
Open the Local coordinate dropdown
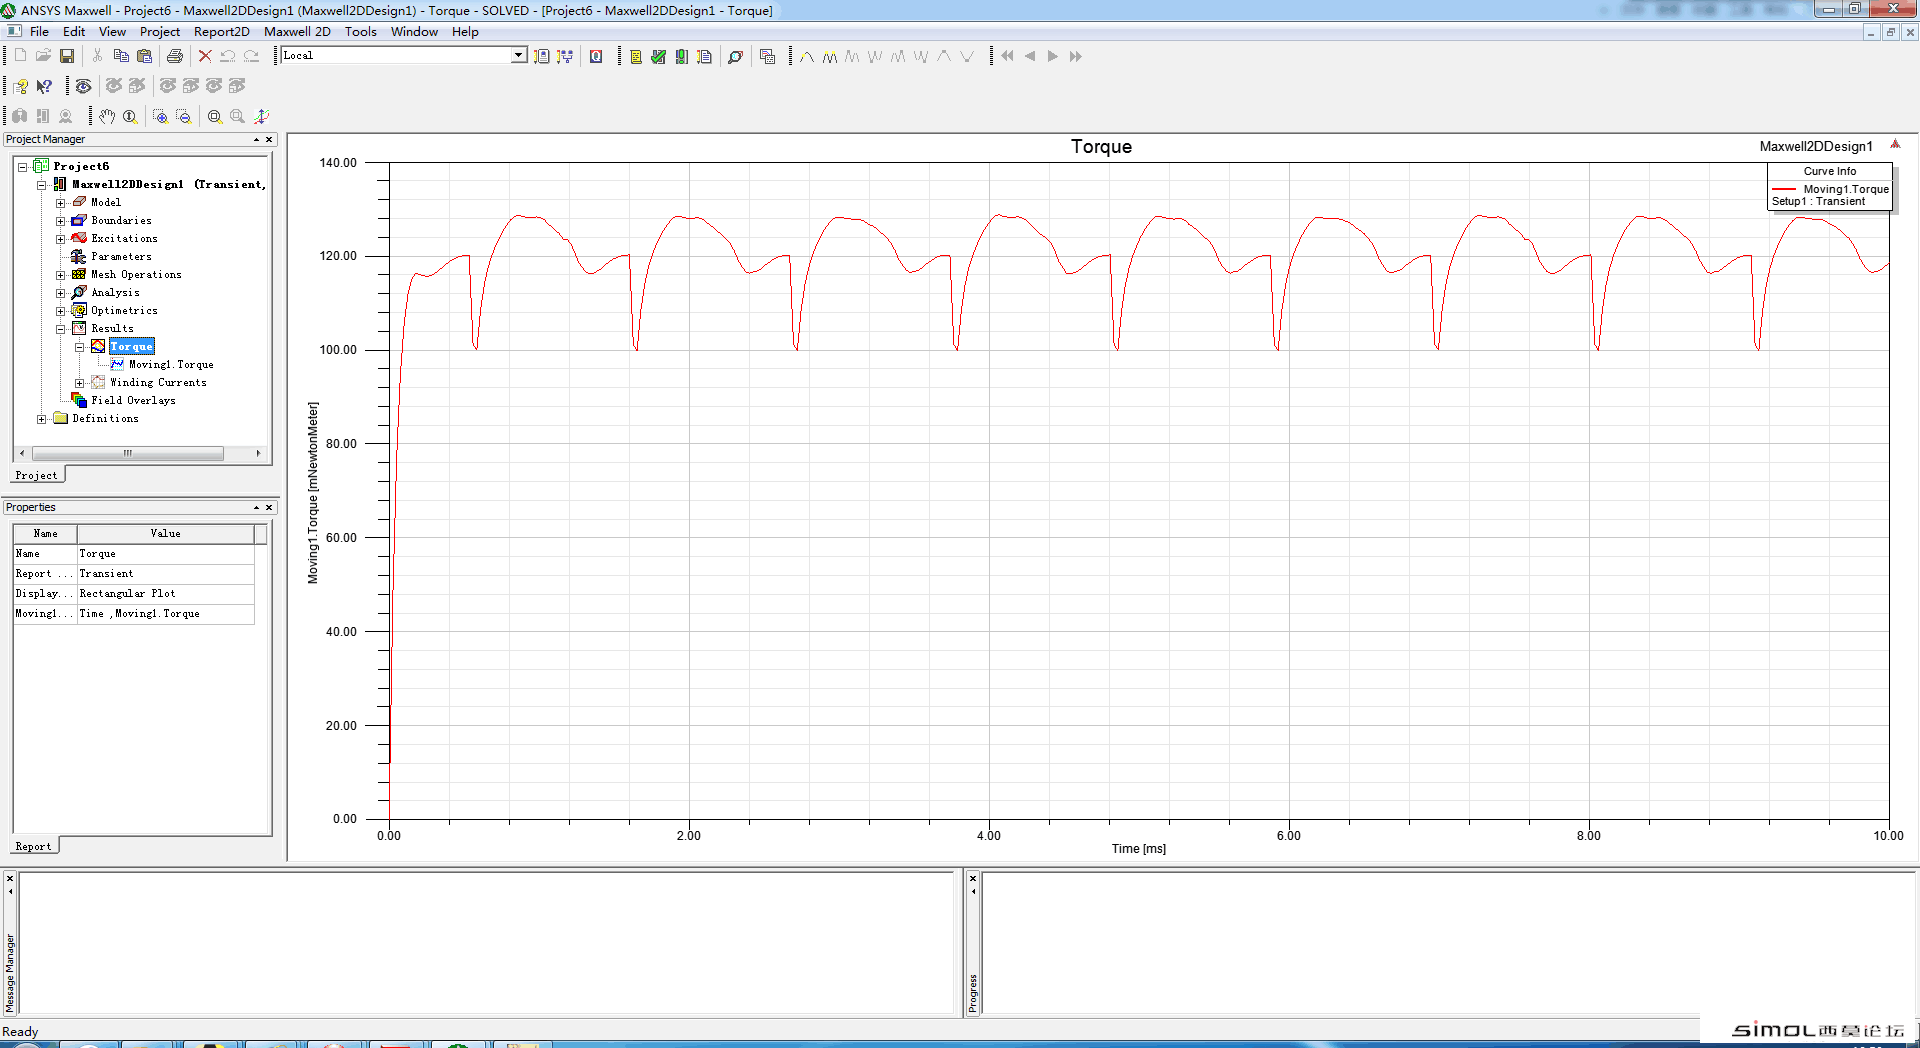(519, 55)
